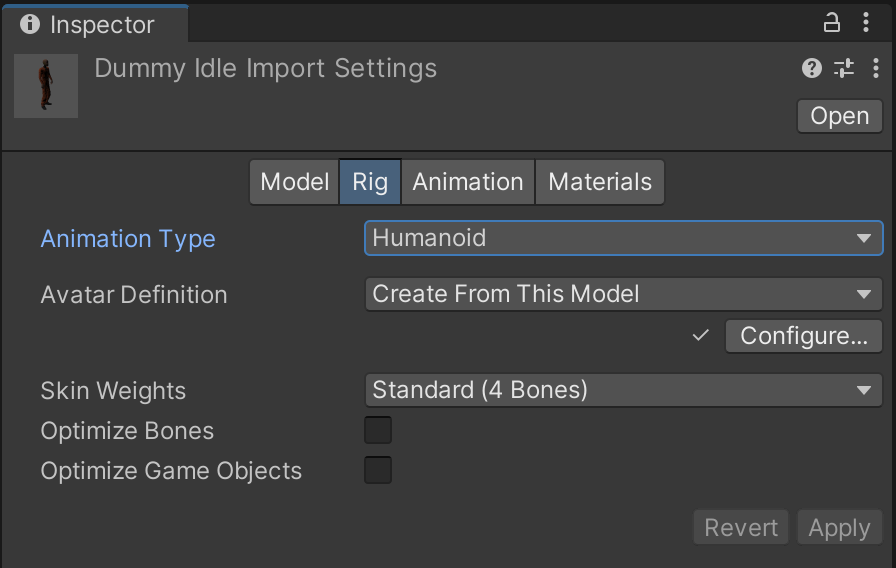Switch to the Model tab
The height and width of the screenshot is (568, 896).
pyautogui.click(x=294, y=182)
